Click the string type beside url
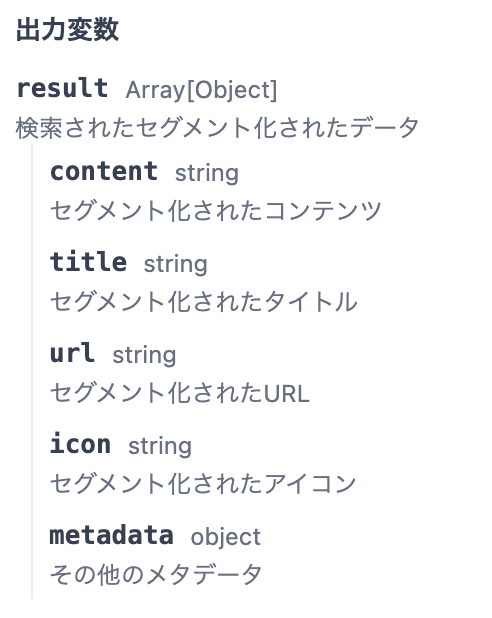 point(144,355)
